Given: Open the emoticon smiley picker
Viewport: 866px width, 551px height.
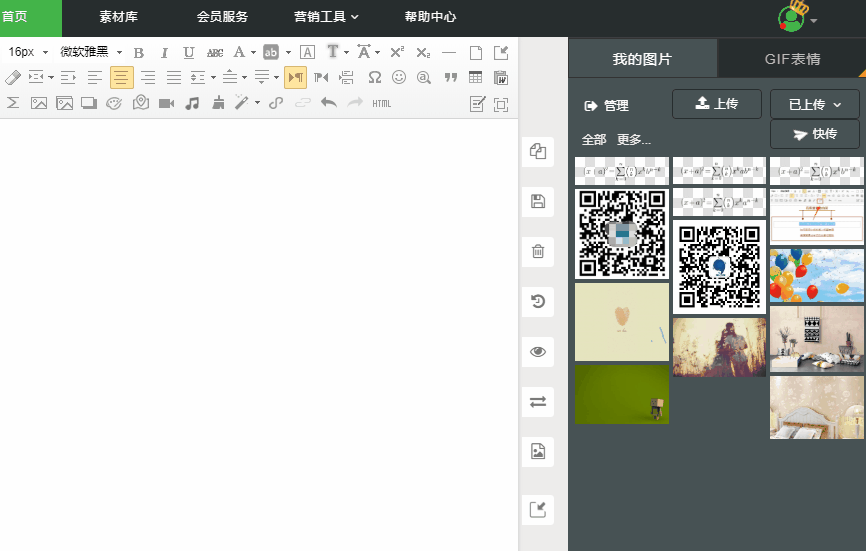Looking at the screenshot, I should coord(399,77).
